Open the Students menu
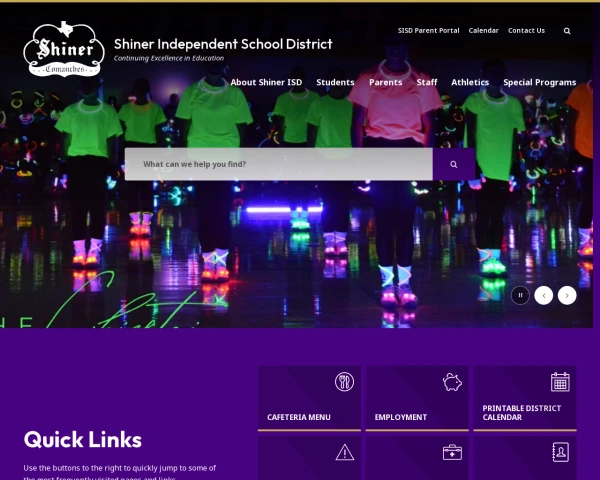Image resolution: width=600 pixels, height=480 pixels. [335, 82]
